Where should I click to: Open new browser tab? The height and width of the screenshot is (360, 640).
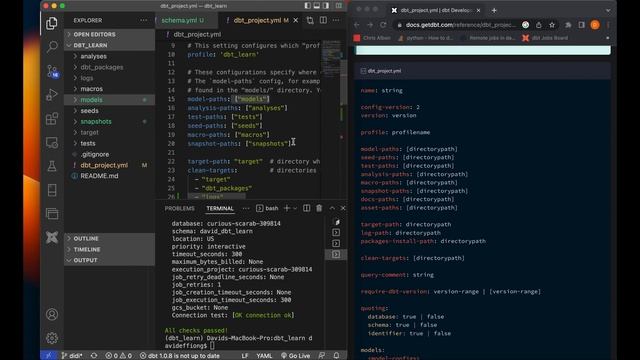(x=494, y=10)
